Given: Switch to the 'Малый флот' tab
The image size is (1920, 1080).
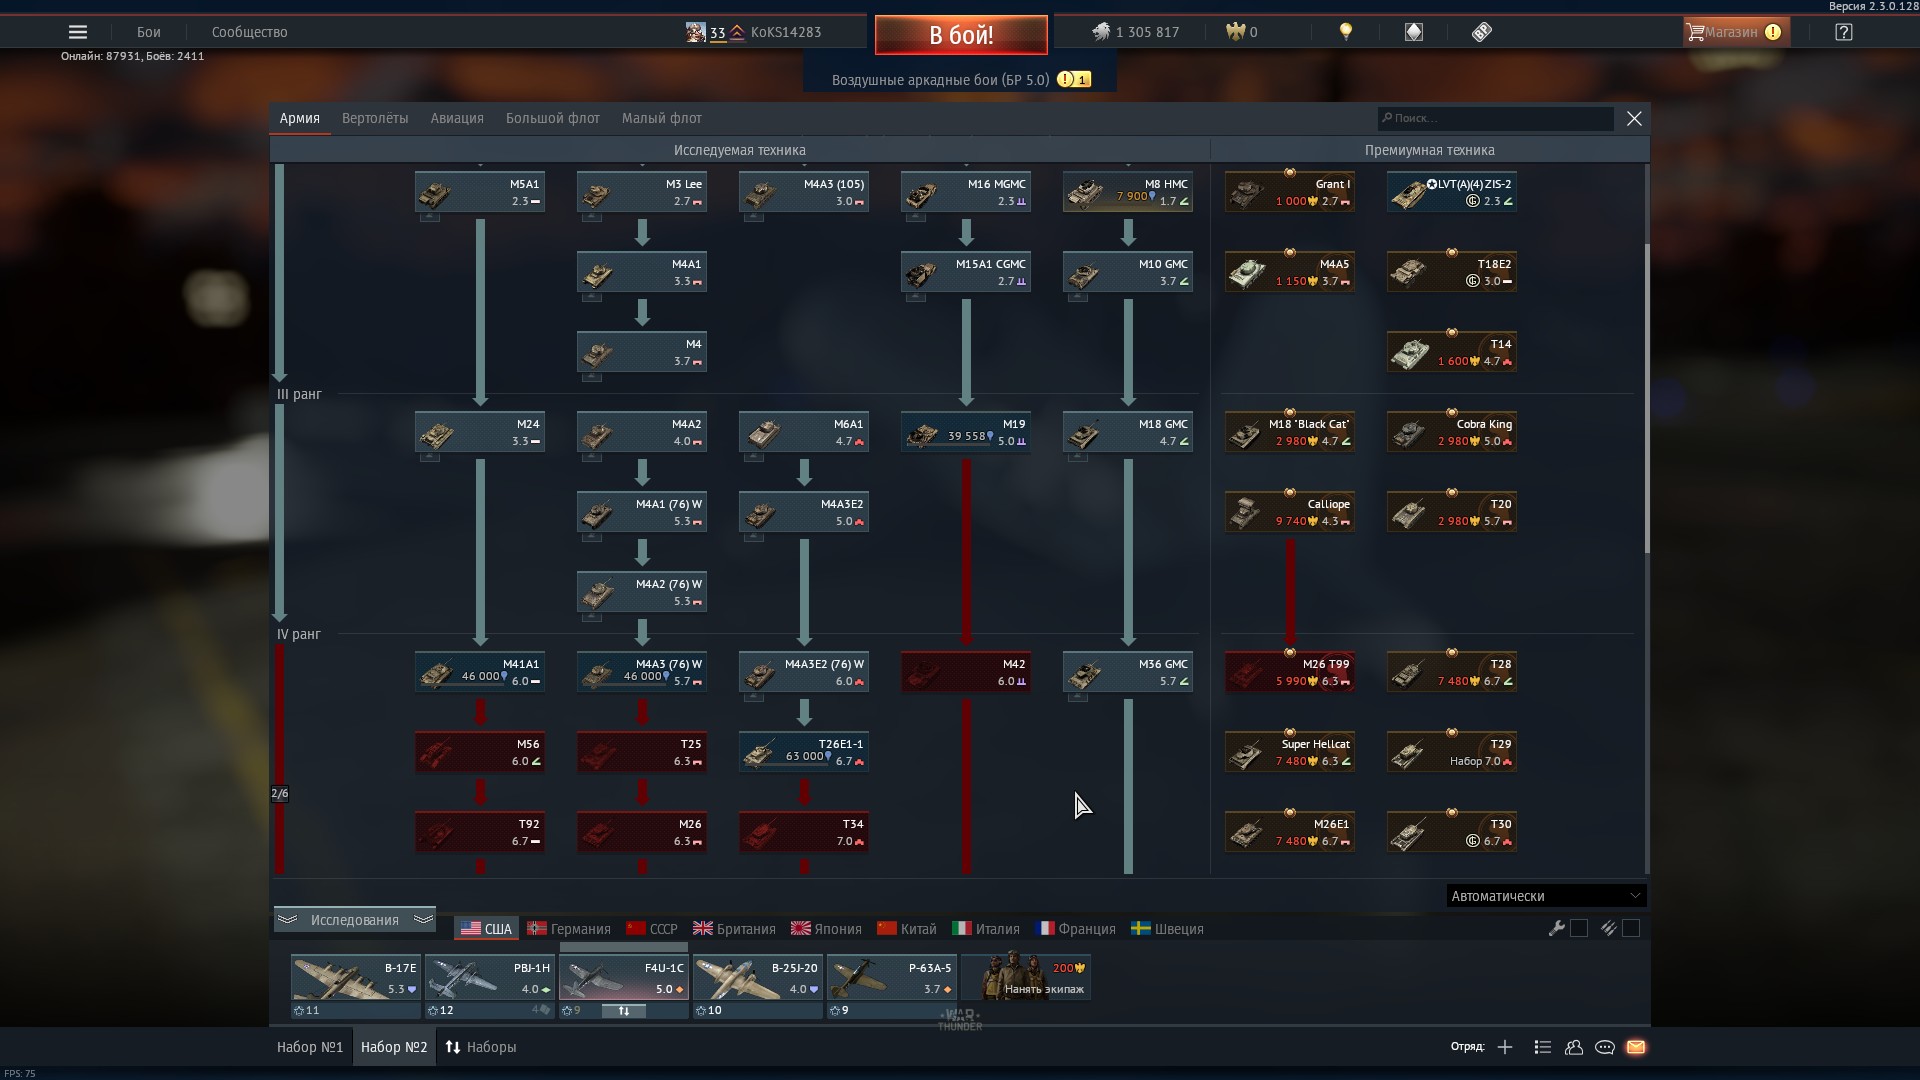Looking at the screenshot, I should 662,118.
